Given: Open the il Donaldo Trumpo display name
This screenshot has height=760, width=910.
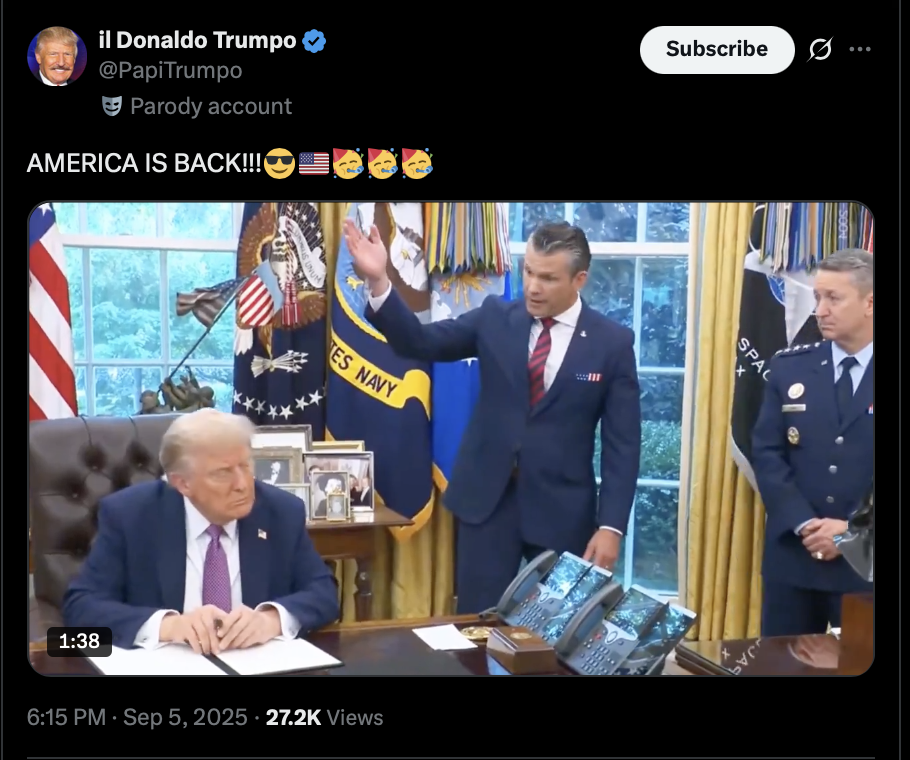Looking at the screenshot, I should pyautogui.click(x=197, y=41).
